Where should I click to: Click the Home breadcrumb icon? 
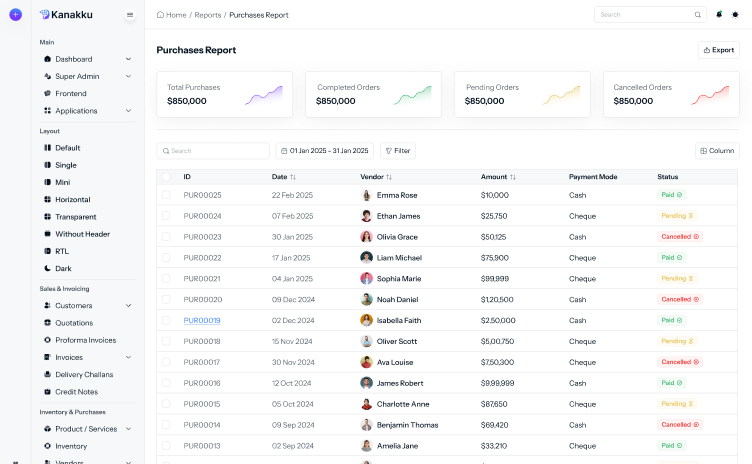[161, 15]
